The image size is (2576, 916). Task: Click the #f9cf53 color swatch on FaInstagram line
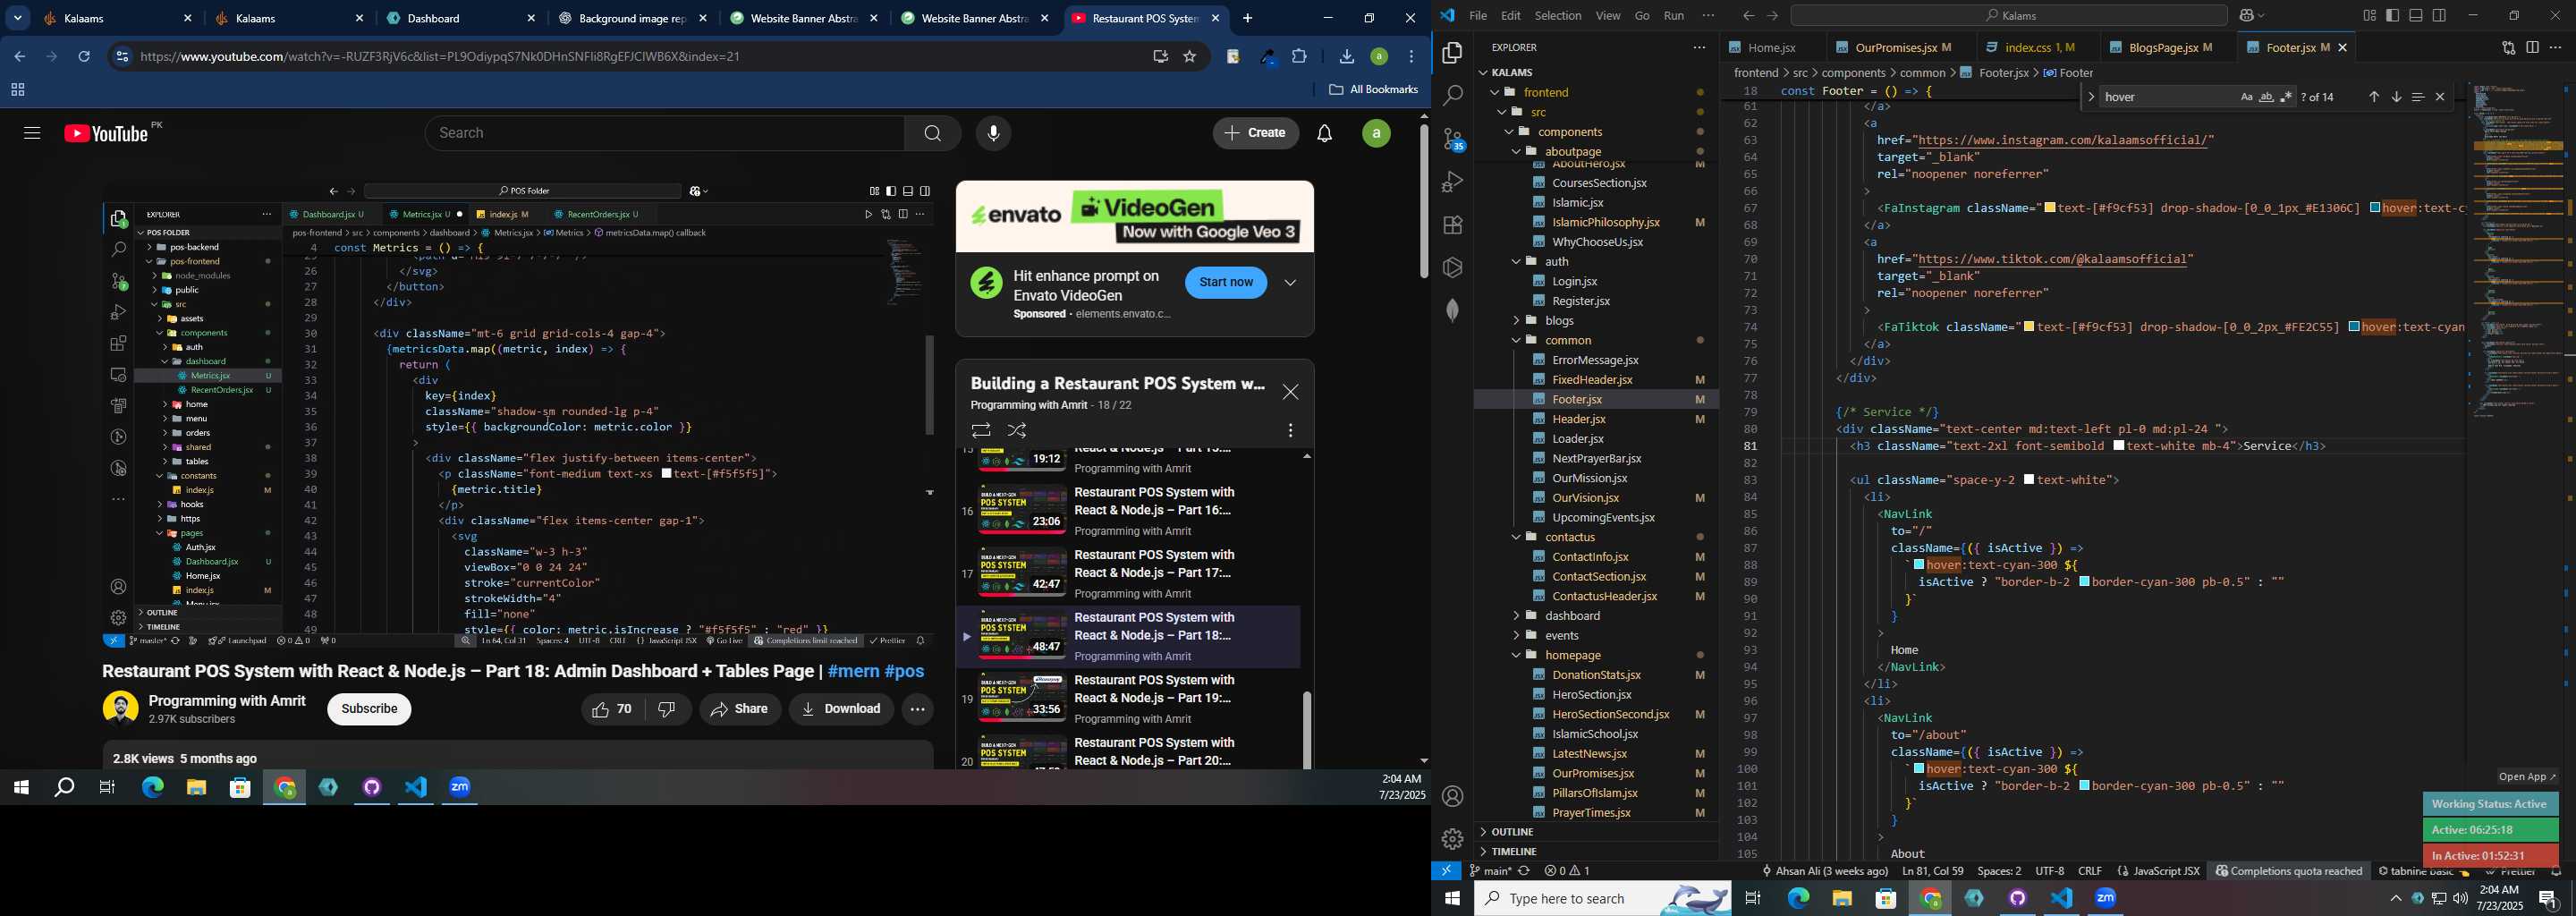coord(2050,208)
